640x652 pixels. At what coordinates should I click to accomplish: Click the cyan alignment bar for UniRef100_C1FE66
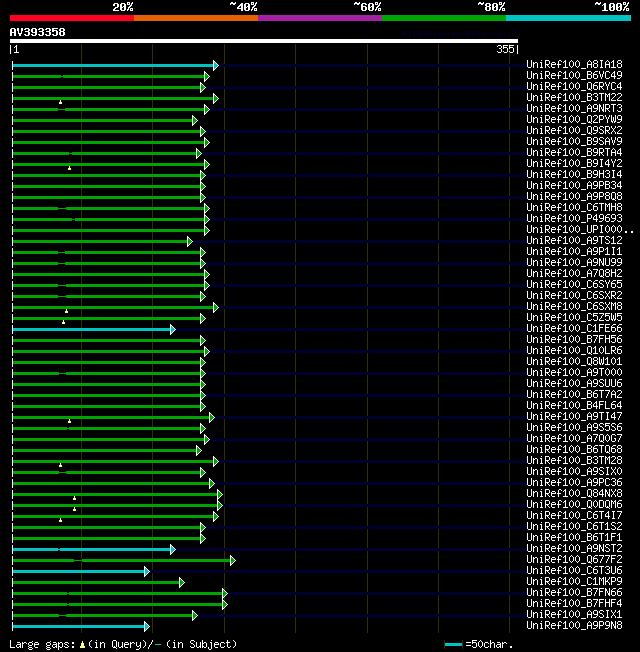[91, 329]
